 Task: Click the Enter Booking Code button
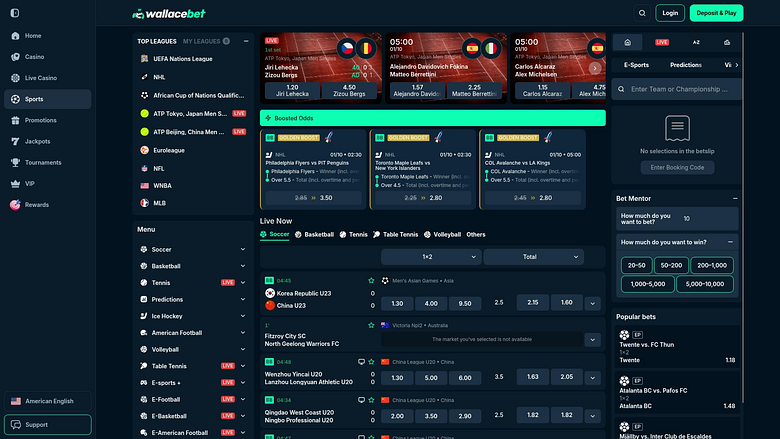point(677,168)
